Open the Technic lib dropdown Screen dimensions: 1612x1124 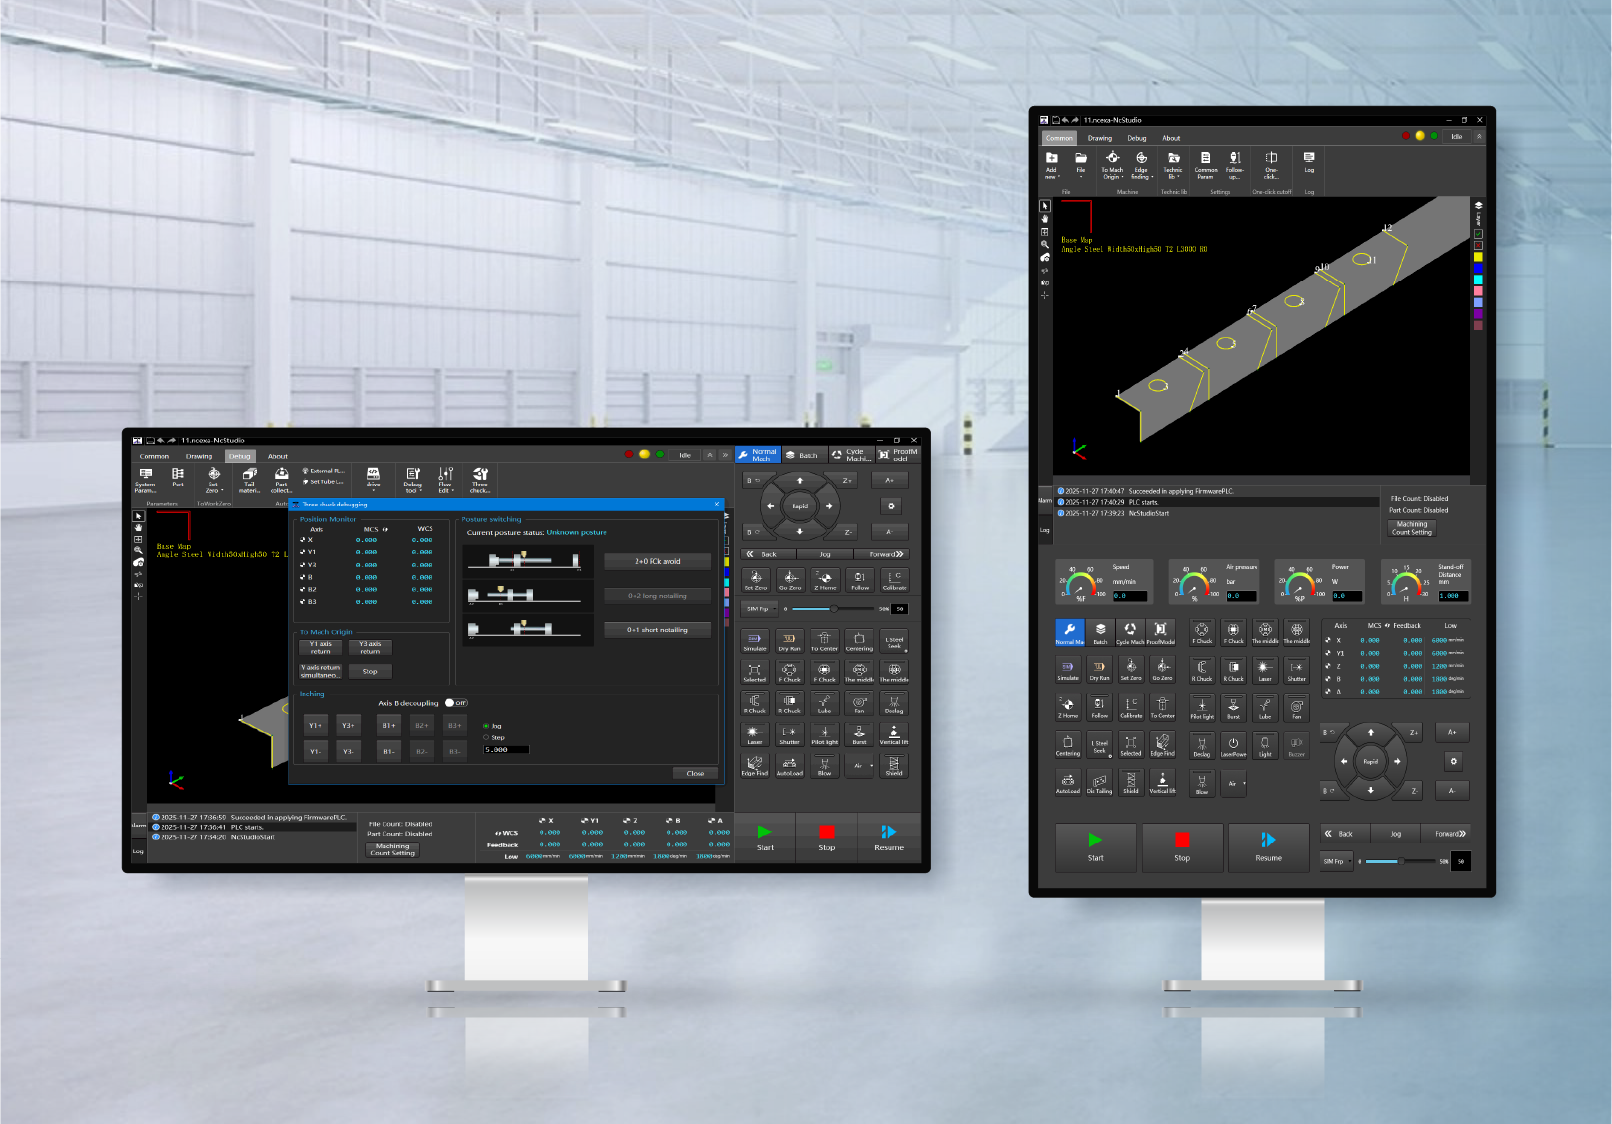[x=1173, y=163]
